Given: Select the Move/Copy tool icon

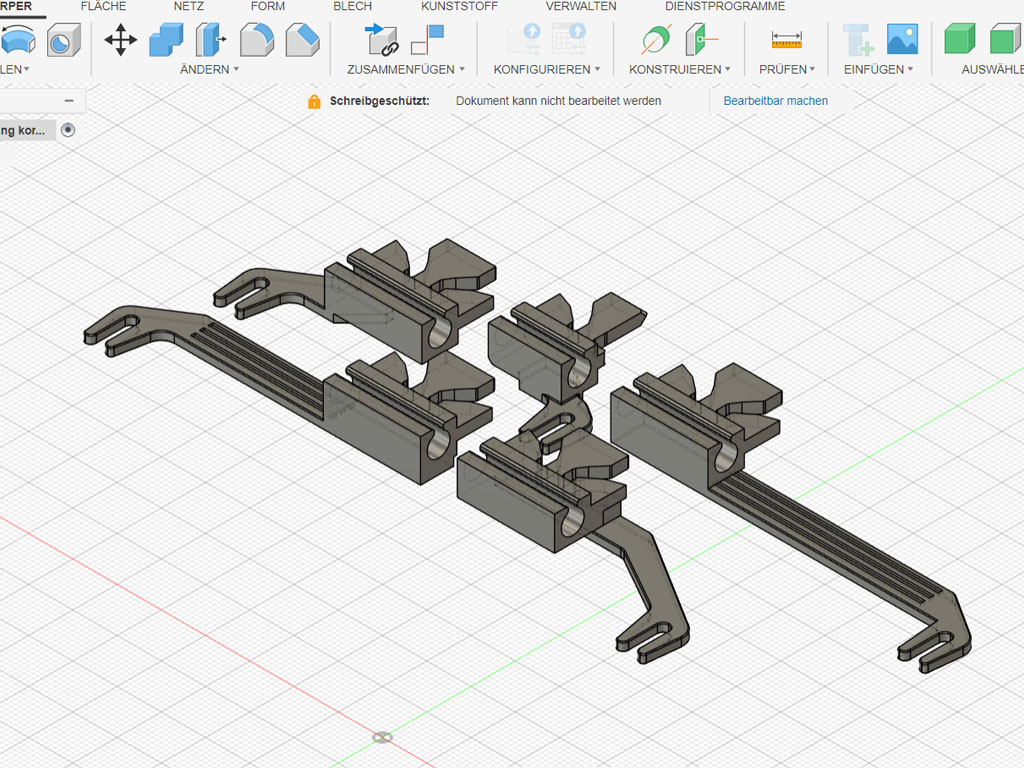Looking at the screenshot, I should click(x=121, y=40).
